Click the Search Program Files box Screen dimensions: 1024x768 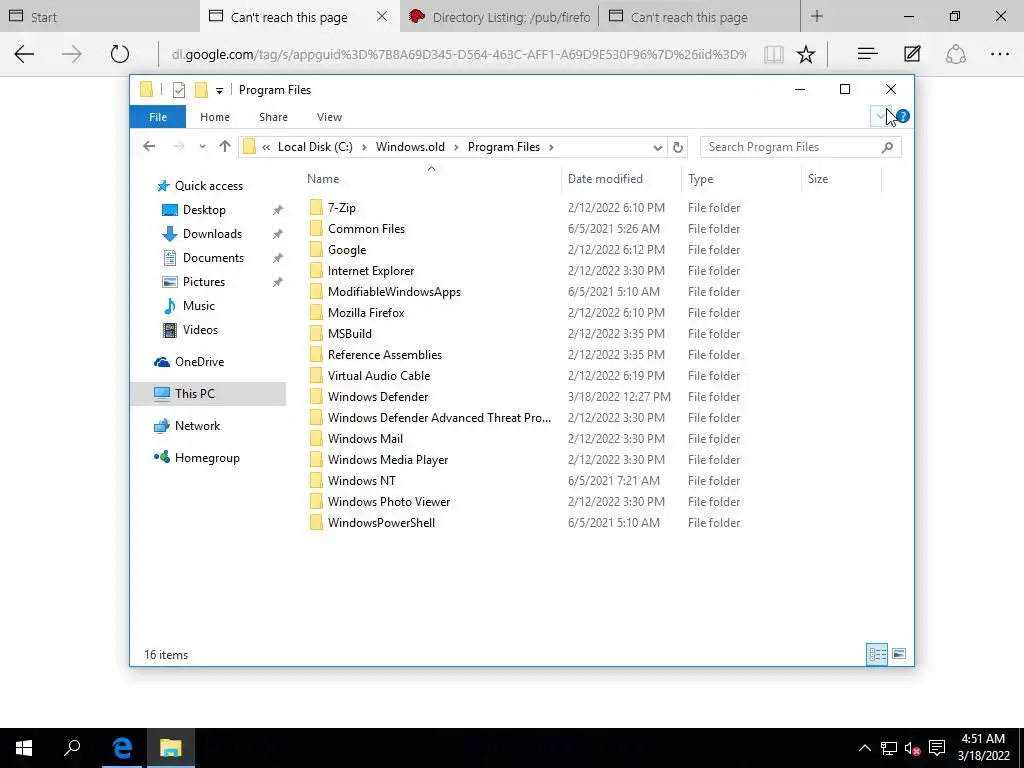(x=801, y=147)
